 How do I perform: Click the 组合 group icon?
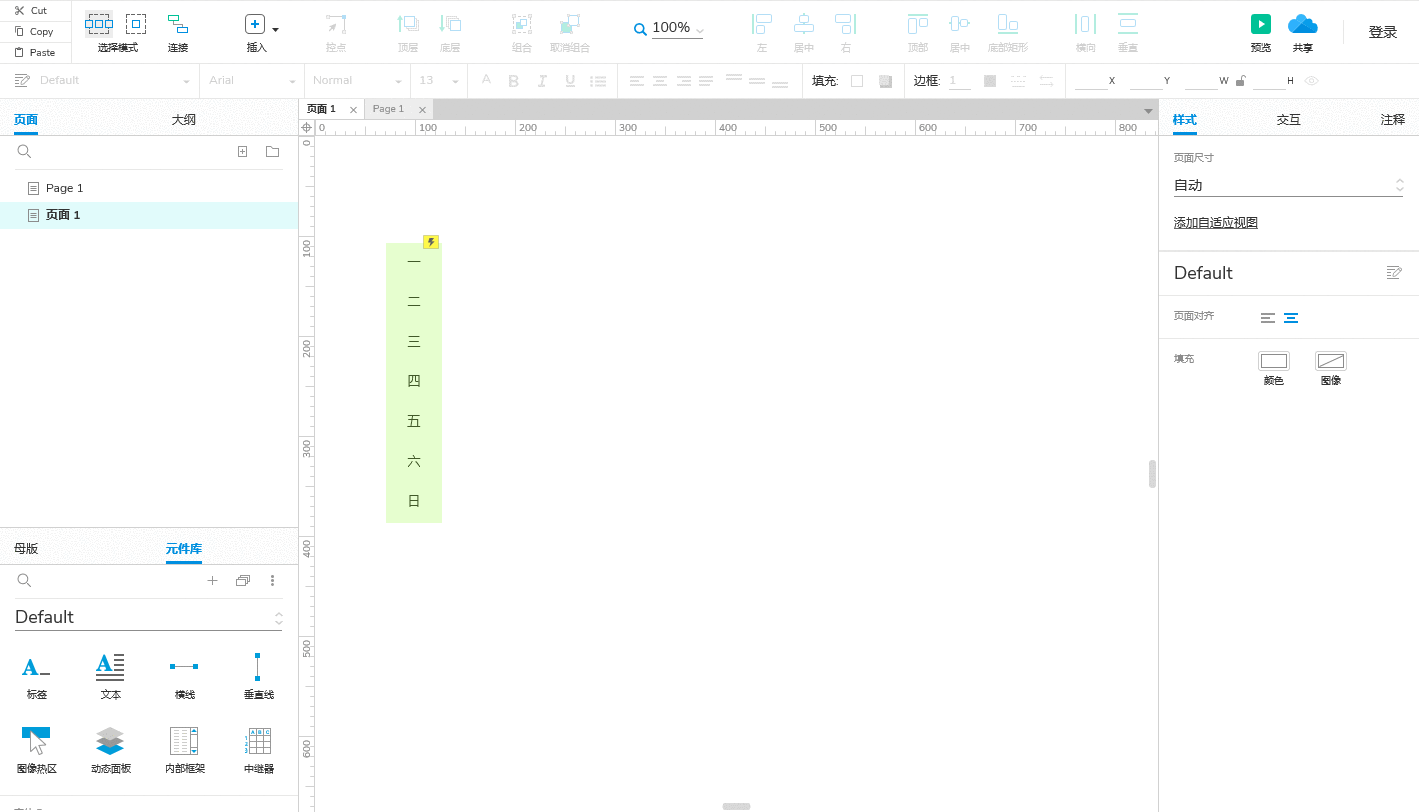(x=522, y=25)
